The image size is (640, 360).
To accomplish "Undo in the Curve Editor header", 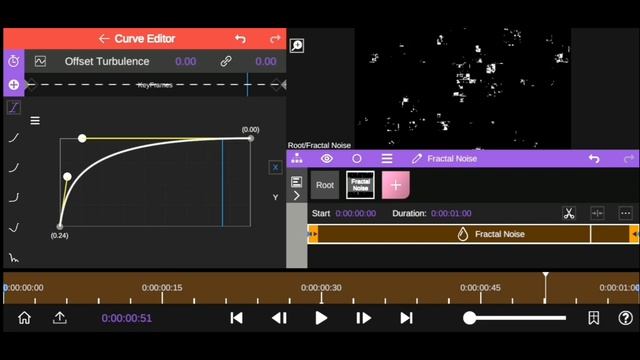I will (x=240, y=39).
